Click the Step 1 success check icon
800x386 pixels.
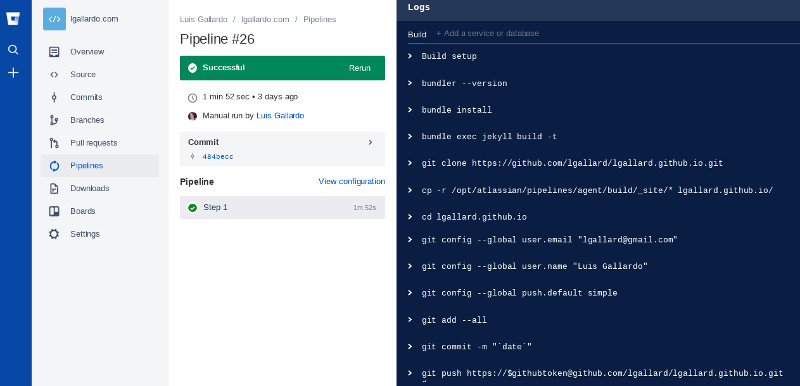pos(192,208)
